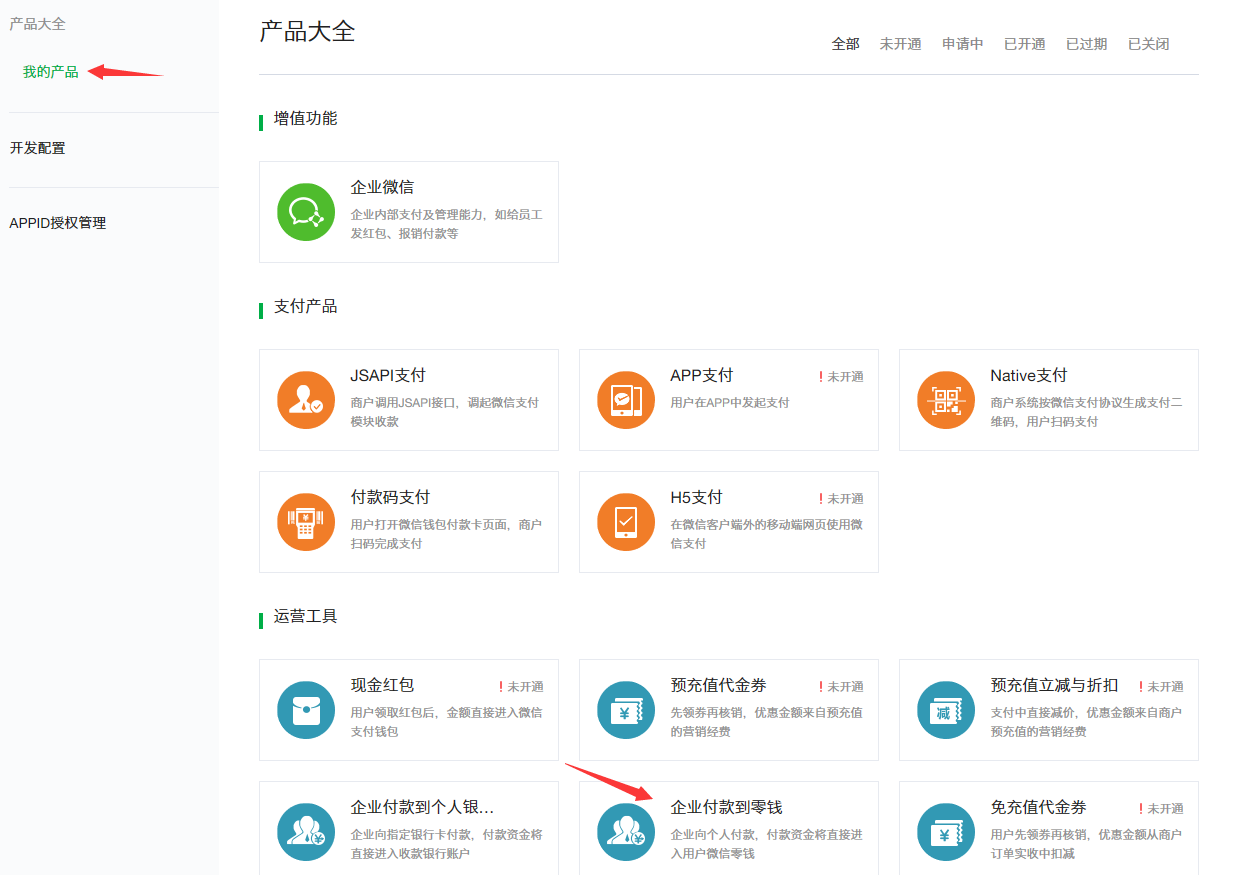Click the Native支付 QR code icon

(946, 400)
